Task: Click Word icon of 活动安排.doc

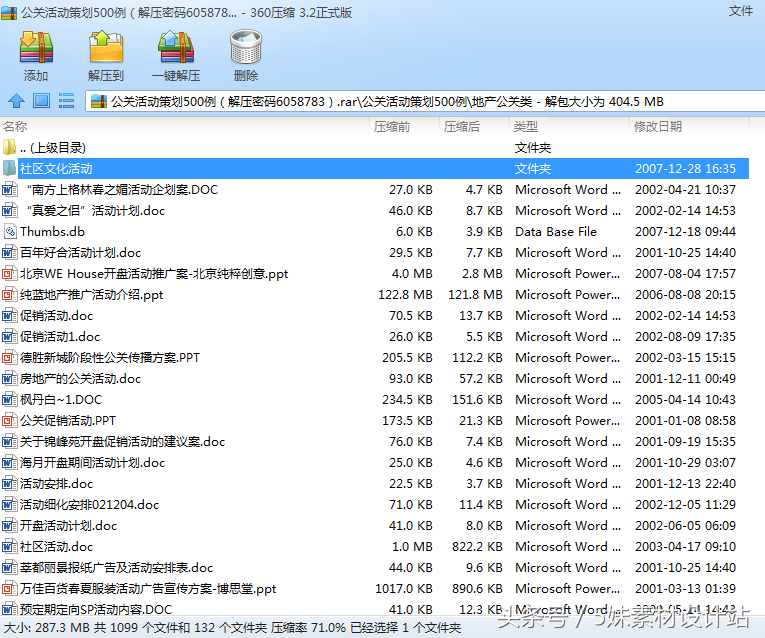Action: tap(9, 483)
